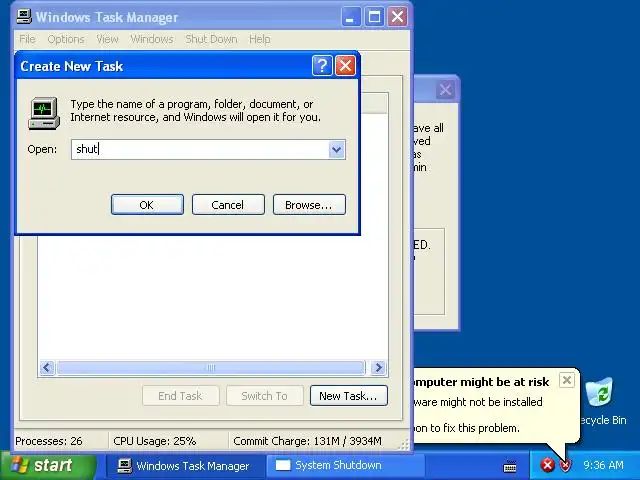Click the 'computer might be at risk' headline
The width and height of the screenshot is (640, 480).
(x=481, y=382)
